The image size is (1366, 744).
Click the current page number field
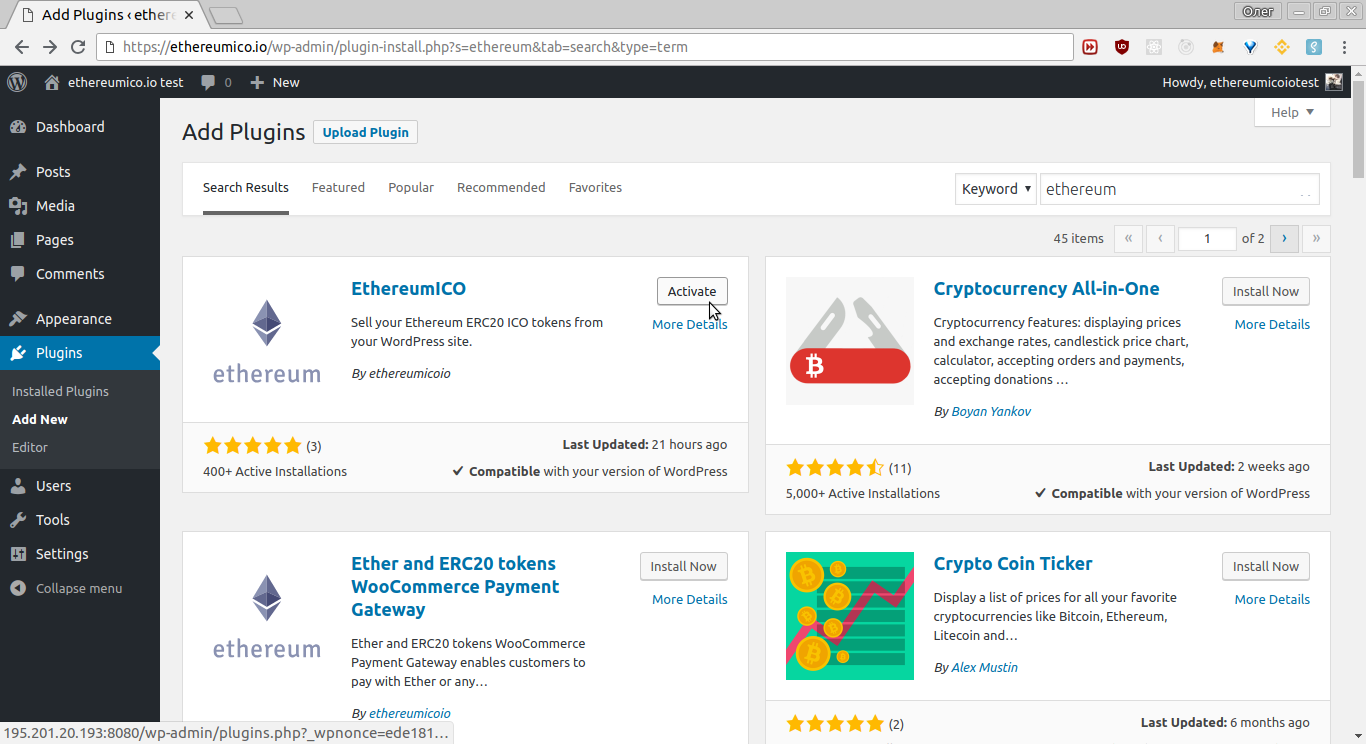coord(1207,238)
